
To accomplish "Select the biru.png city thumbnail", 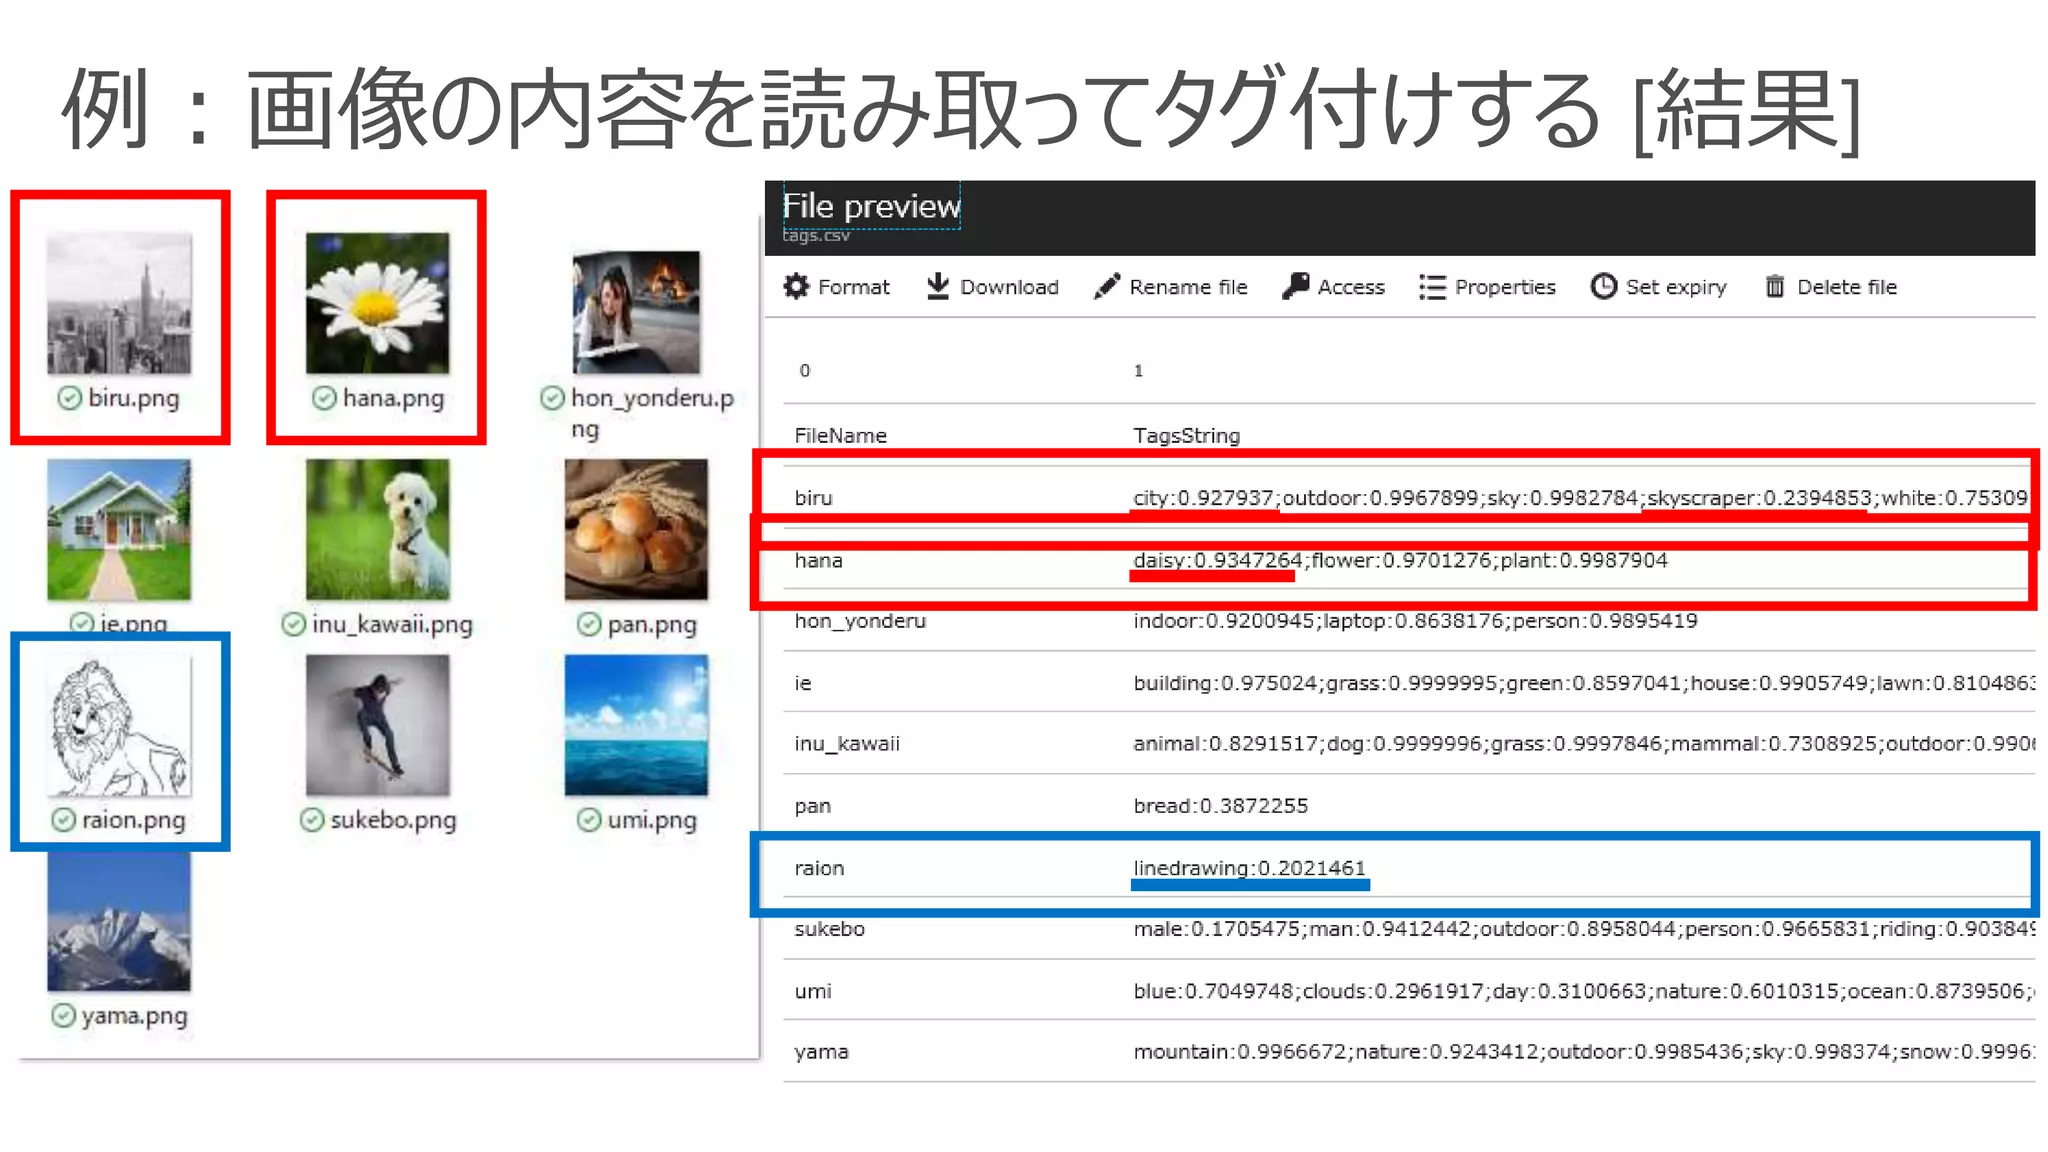I will (x=119, y=303).
